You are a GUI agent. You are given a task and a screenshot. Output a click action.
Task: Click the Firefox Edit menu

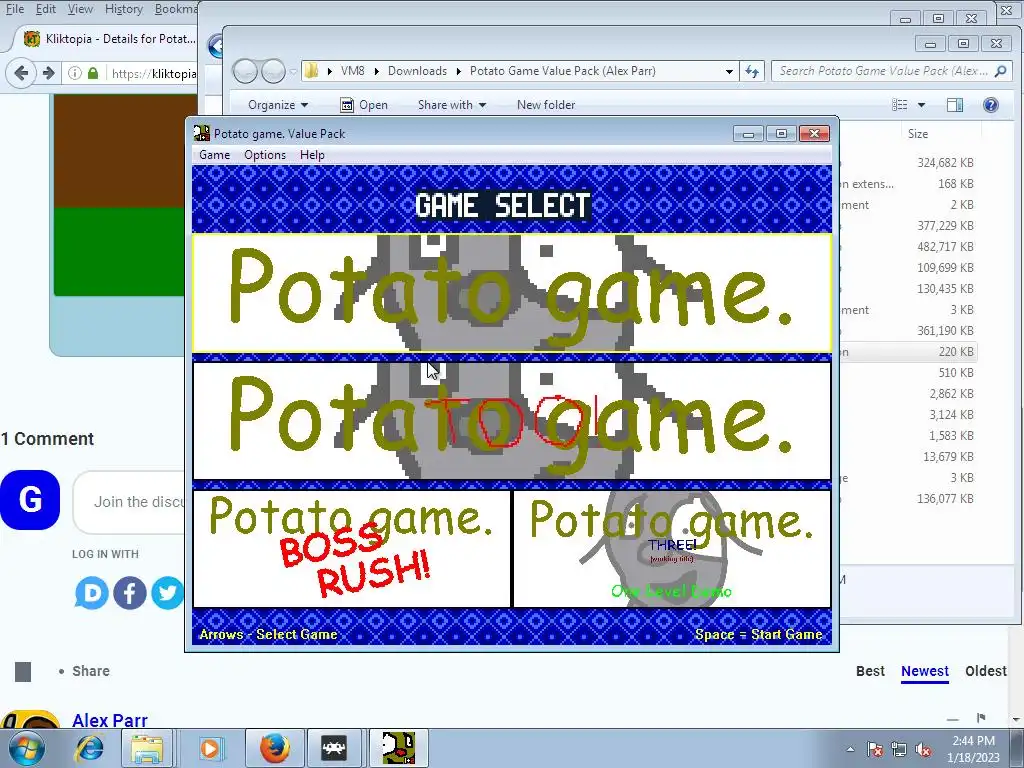(x=45, y=9)
